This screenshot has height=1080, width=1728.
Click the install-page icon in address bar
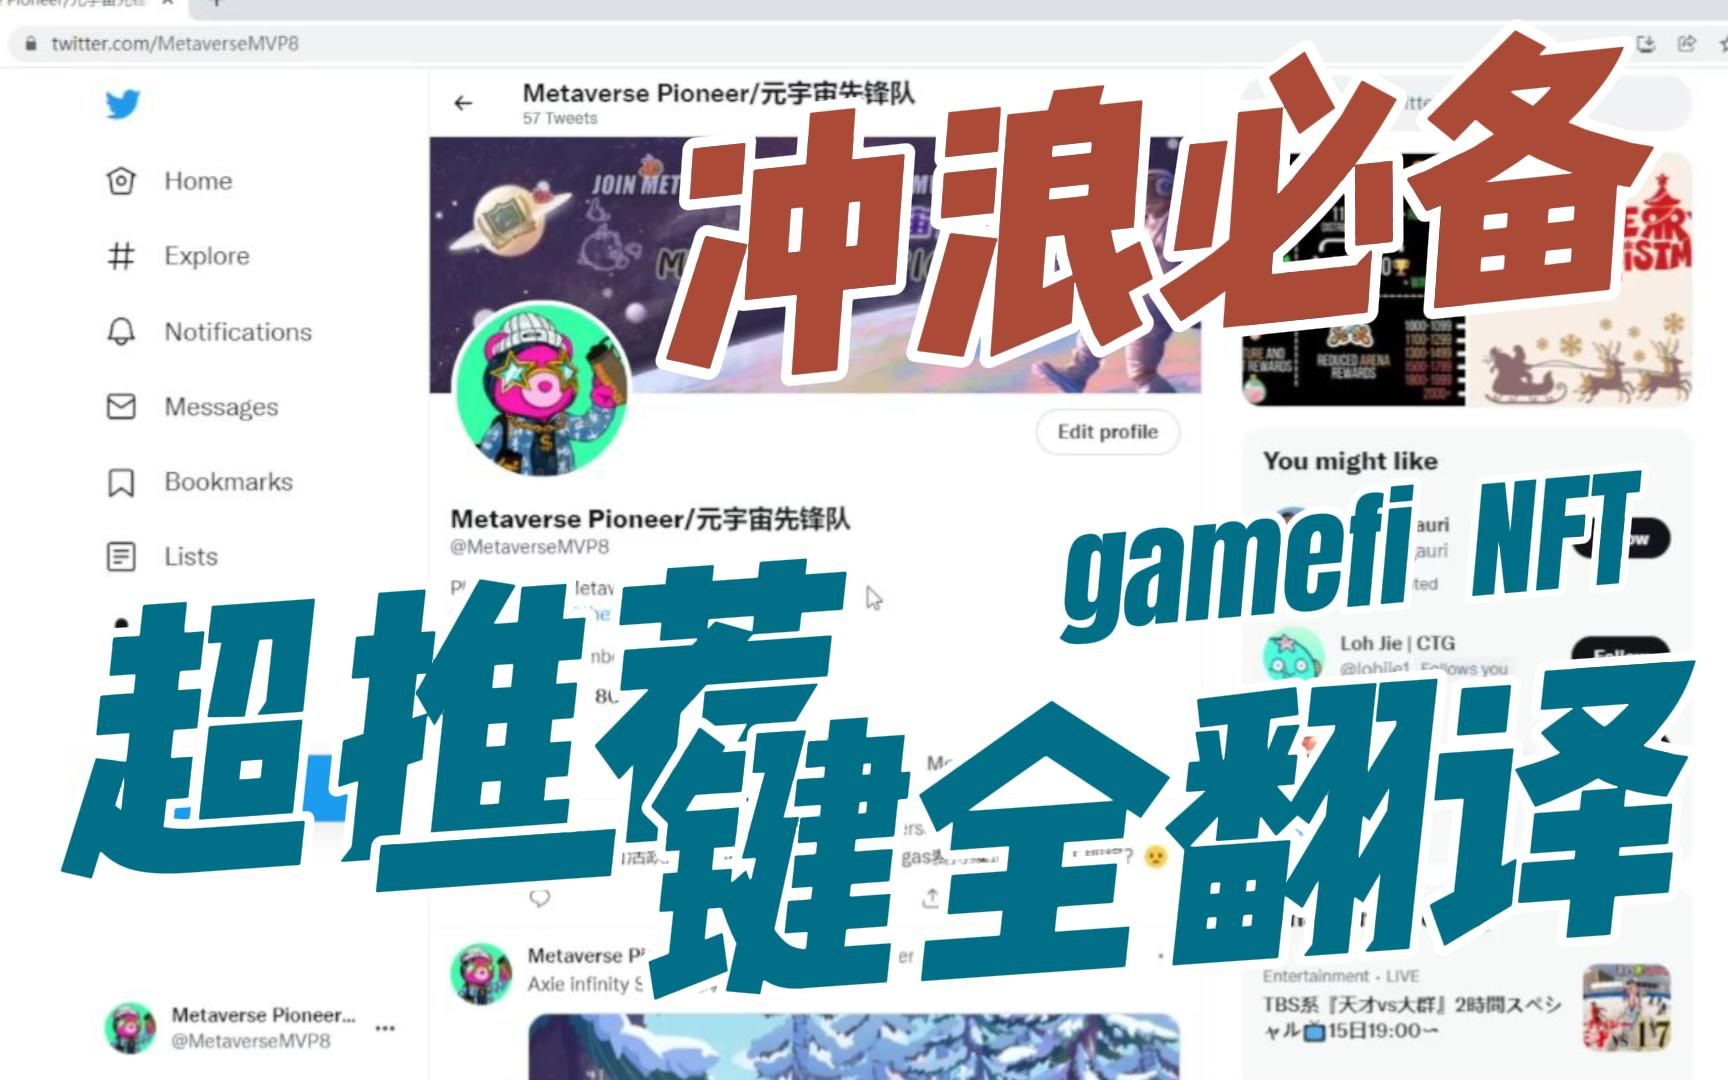(x=1644, y=44)
